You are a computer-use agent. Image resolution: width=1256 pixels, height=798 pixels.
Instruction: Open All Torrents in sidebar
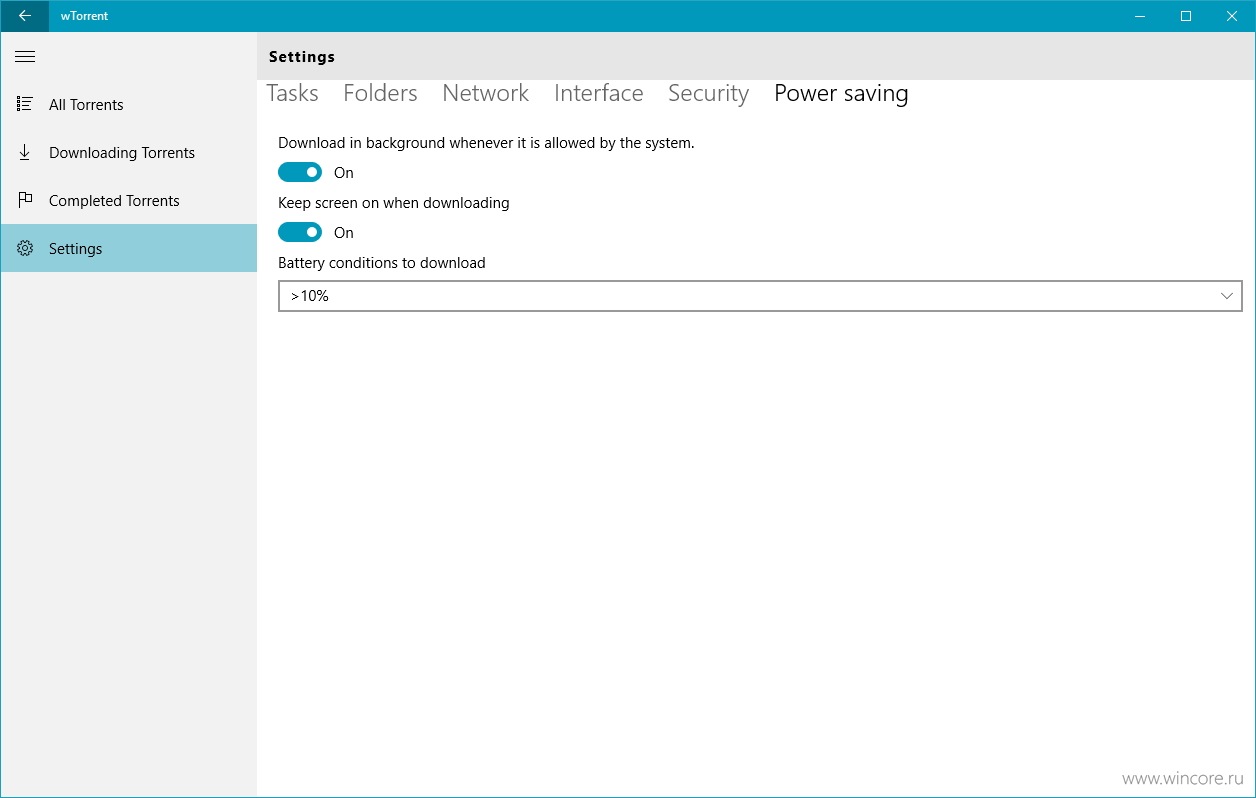pyautogui.click(x=129, y=104)
